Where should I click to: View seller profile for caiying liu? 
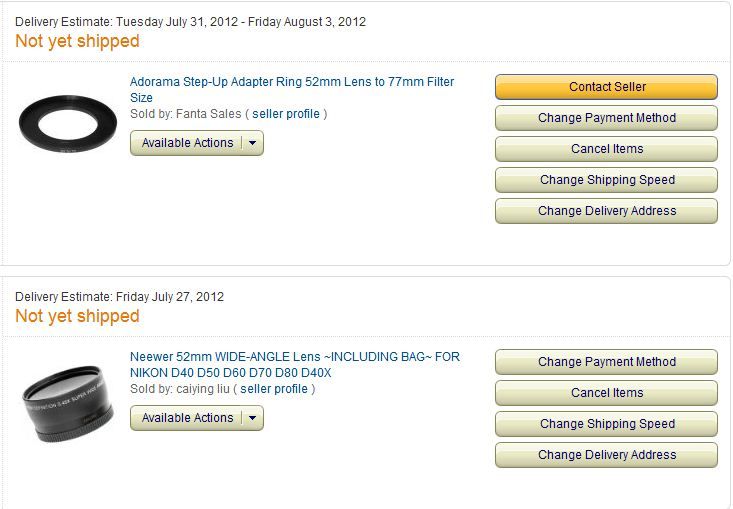[x=274, y=389]
